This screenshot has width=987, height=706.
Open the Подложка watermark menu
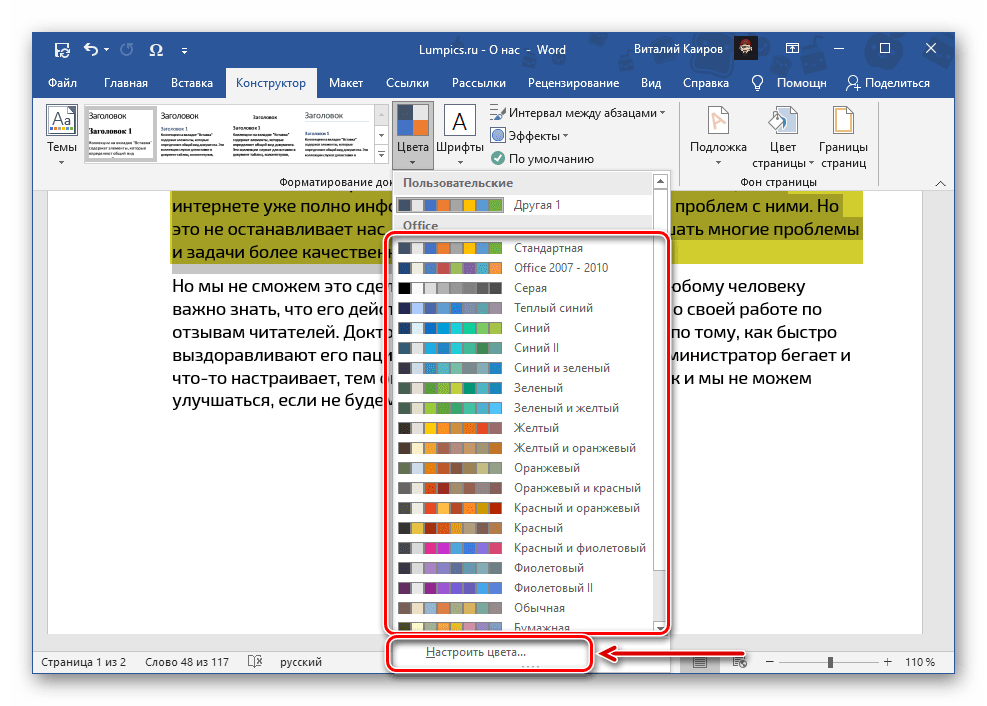[x=718, y=135]
